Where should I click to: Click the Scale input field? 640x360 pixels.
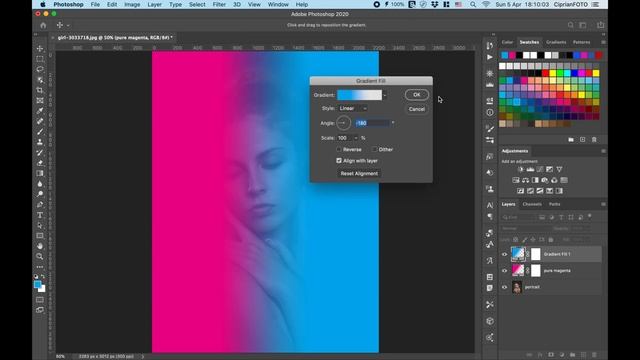click(x=345, y=138)
